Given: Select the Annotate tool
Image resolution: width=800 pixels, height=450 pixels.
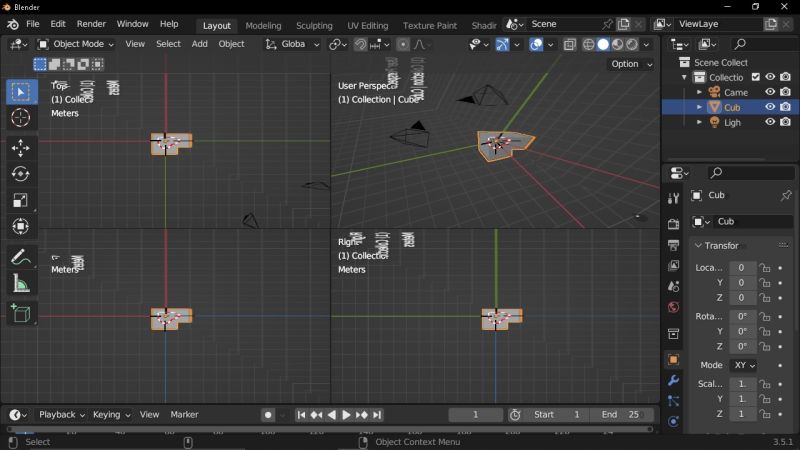Looking at the screenshot, I should point(21,257).
